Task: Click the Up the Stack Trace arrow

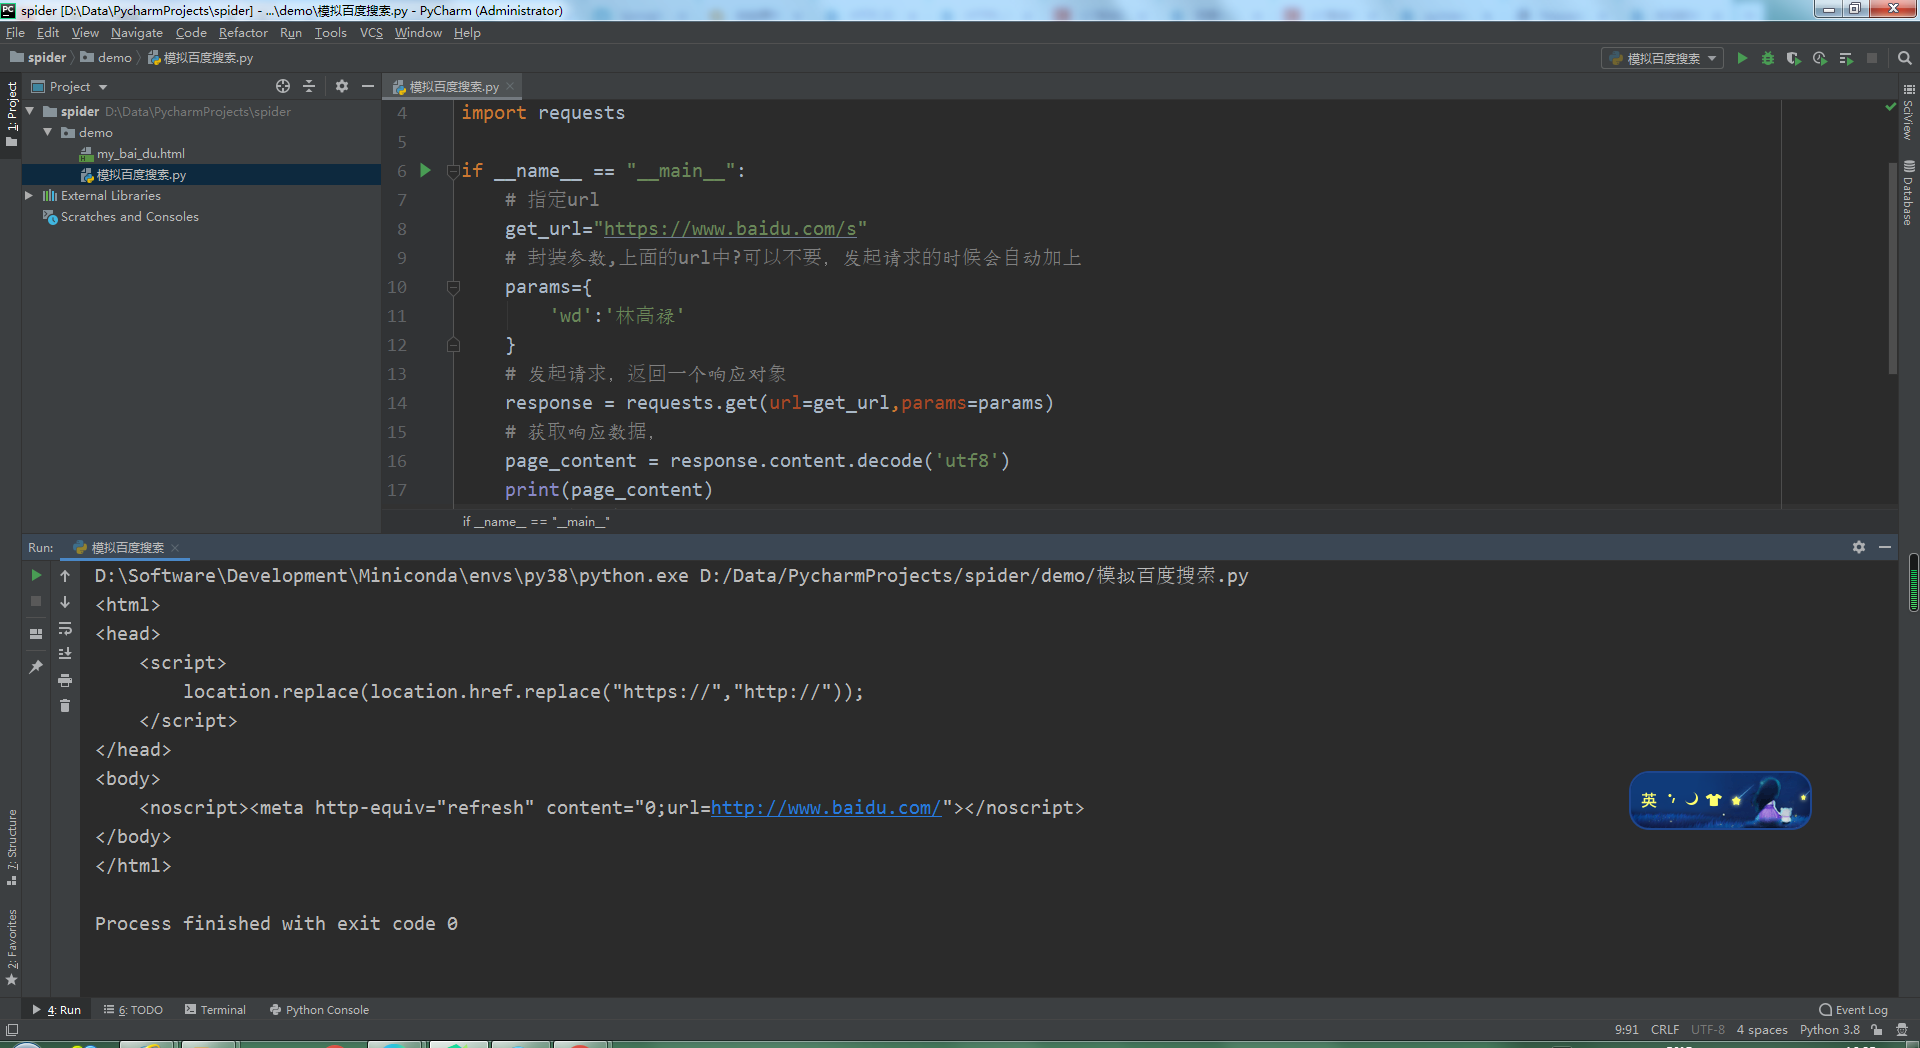Action: pos(65,575)
